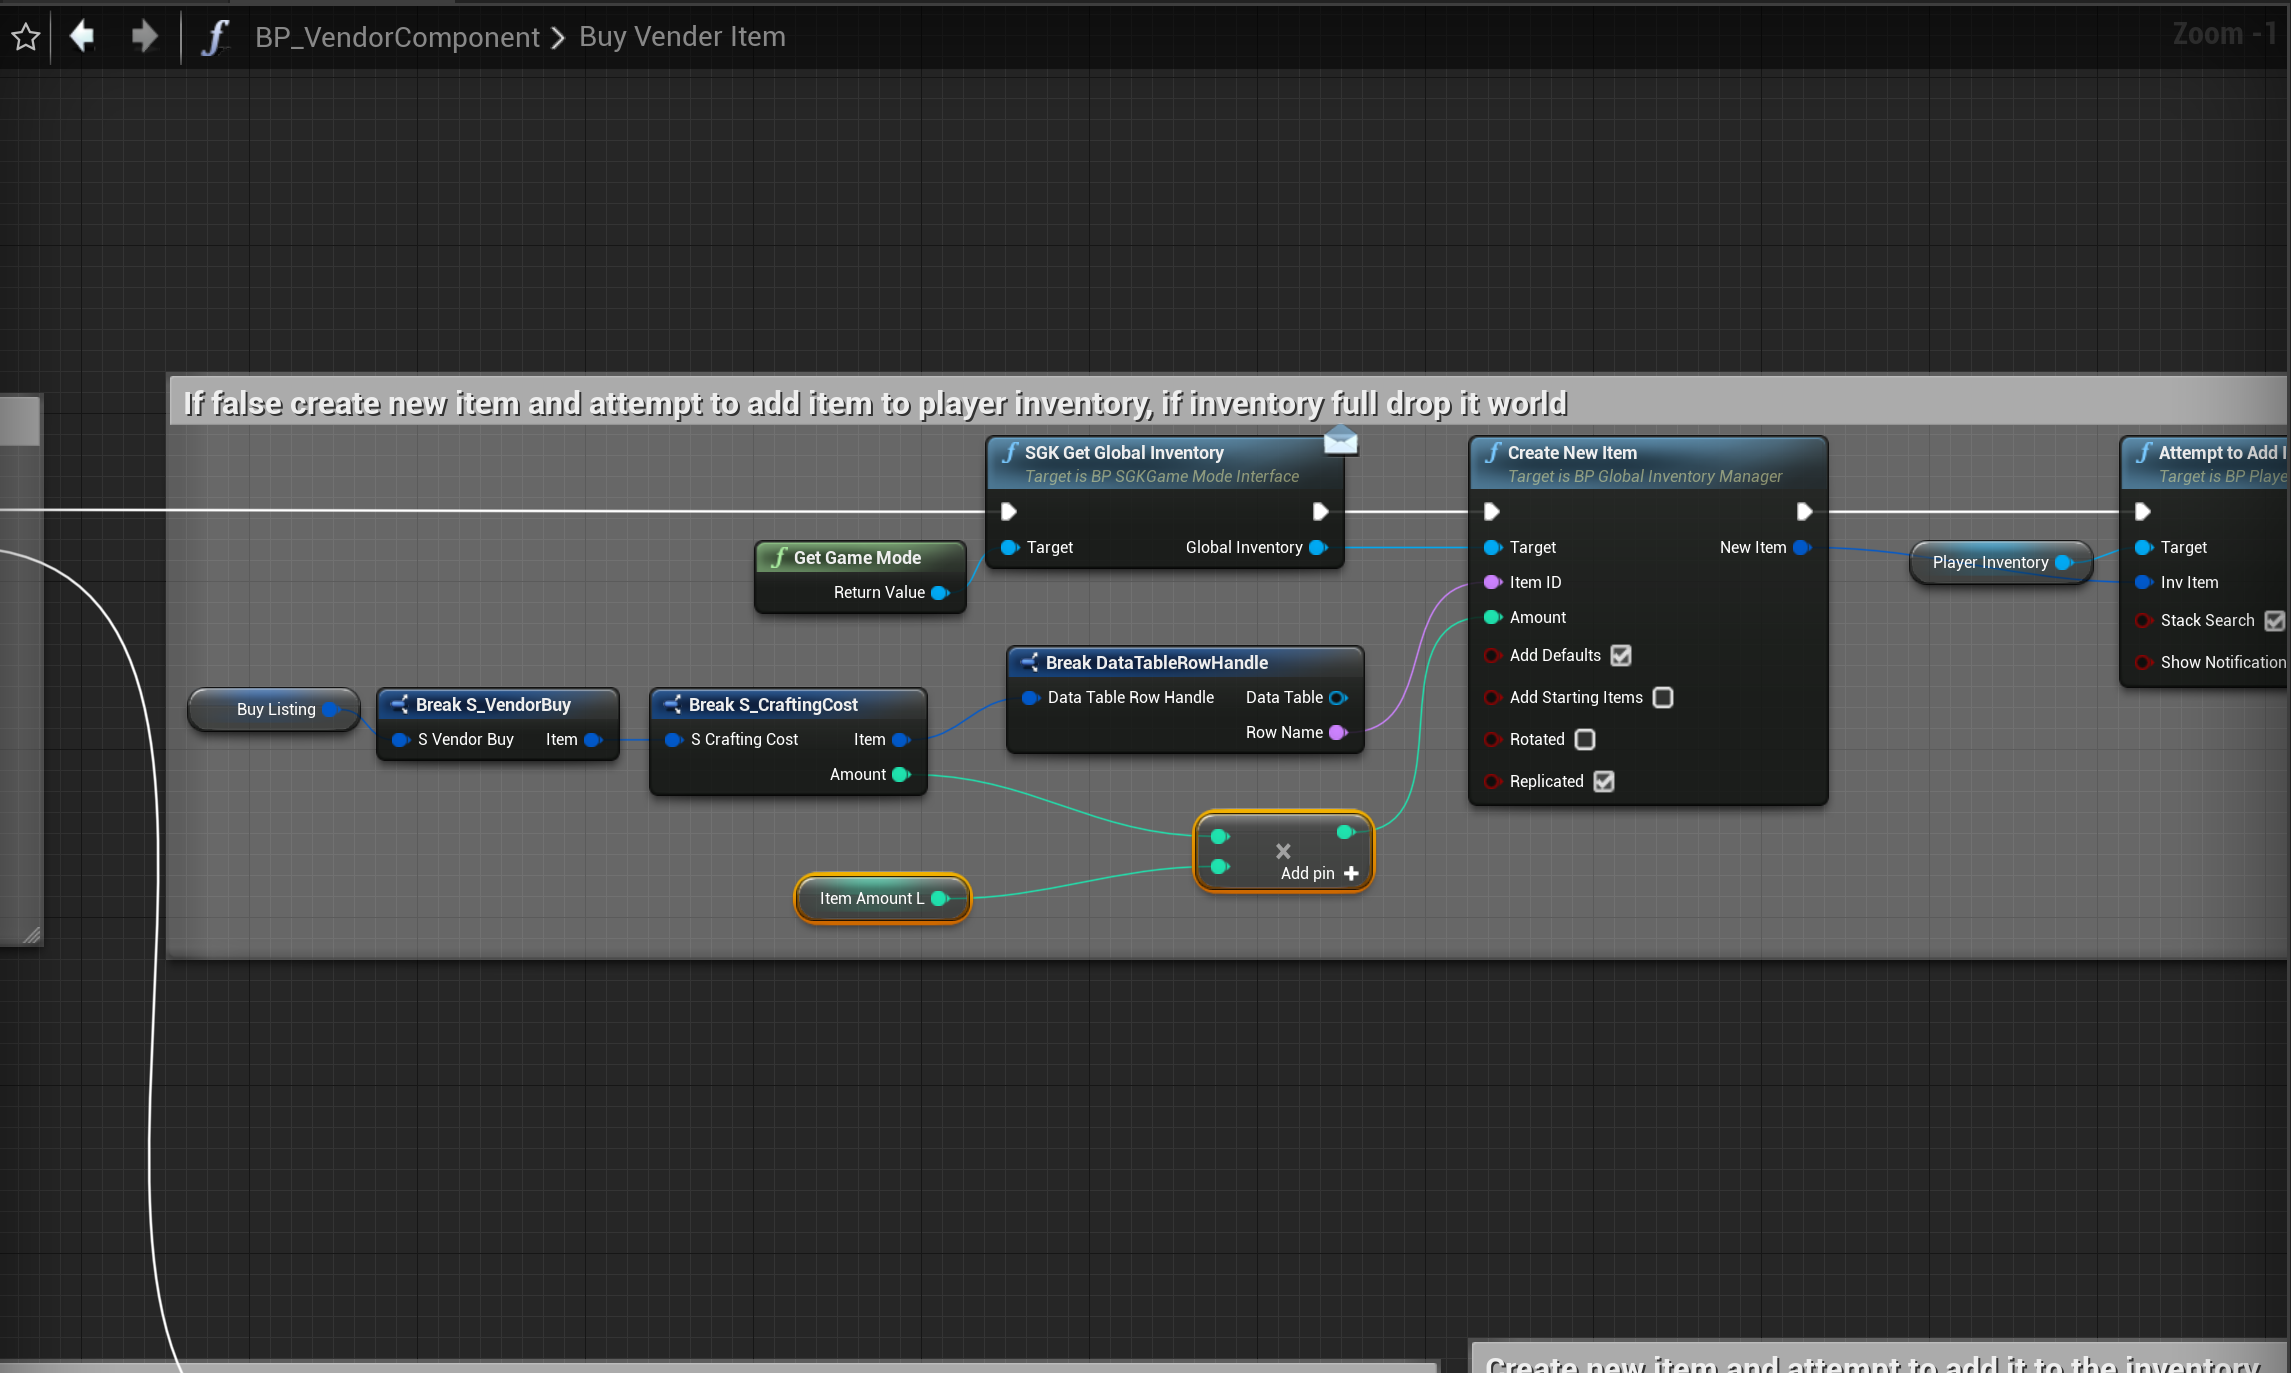
Task: Click the Item Amount L variable node
Action: 871,899
